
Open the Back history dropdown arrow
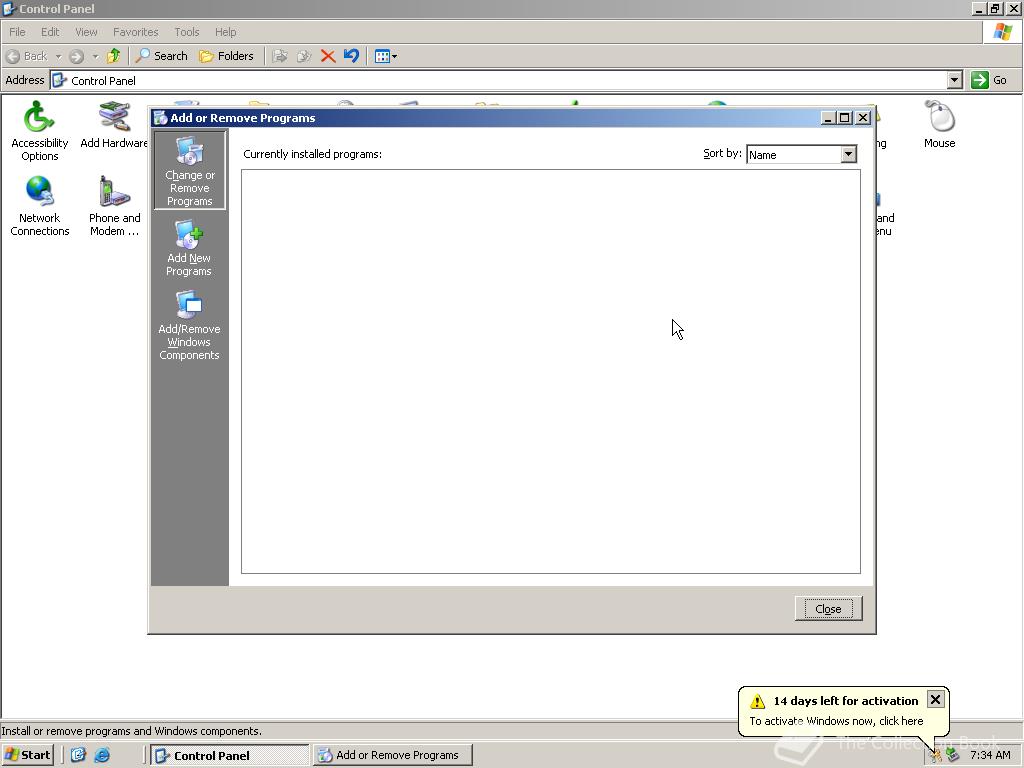coord(58,57)
